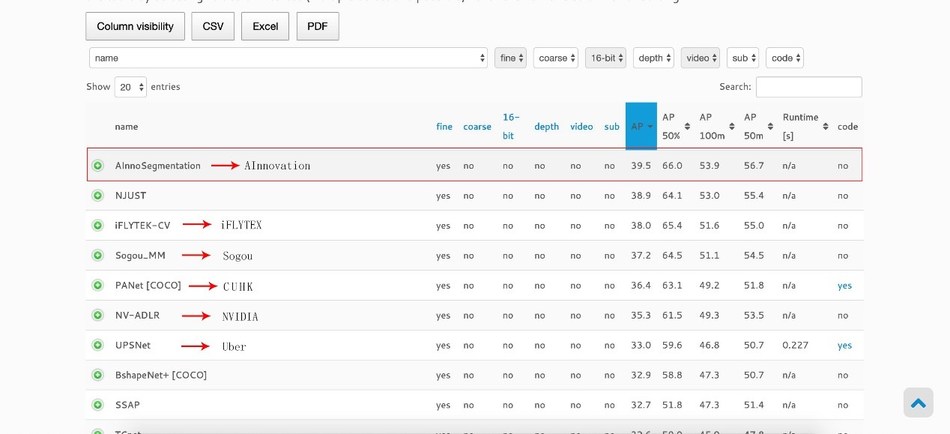
Task: Click green plus icon for PANet [COCO]
Action: [x=98, y=286]
